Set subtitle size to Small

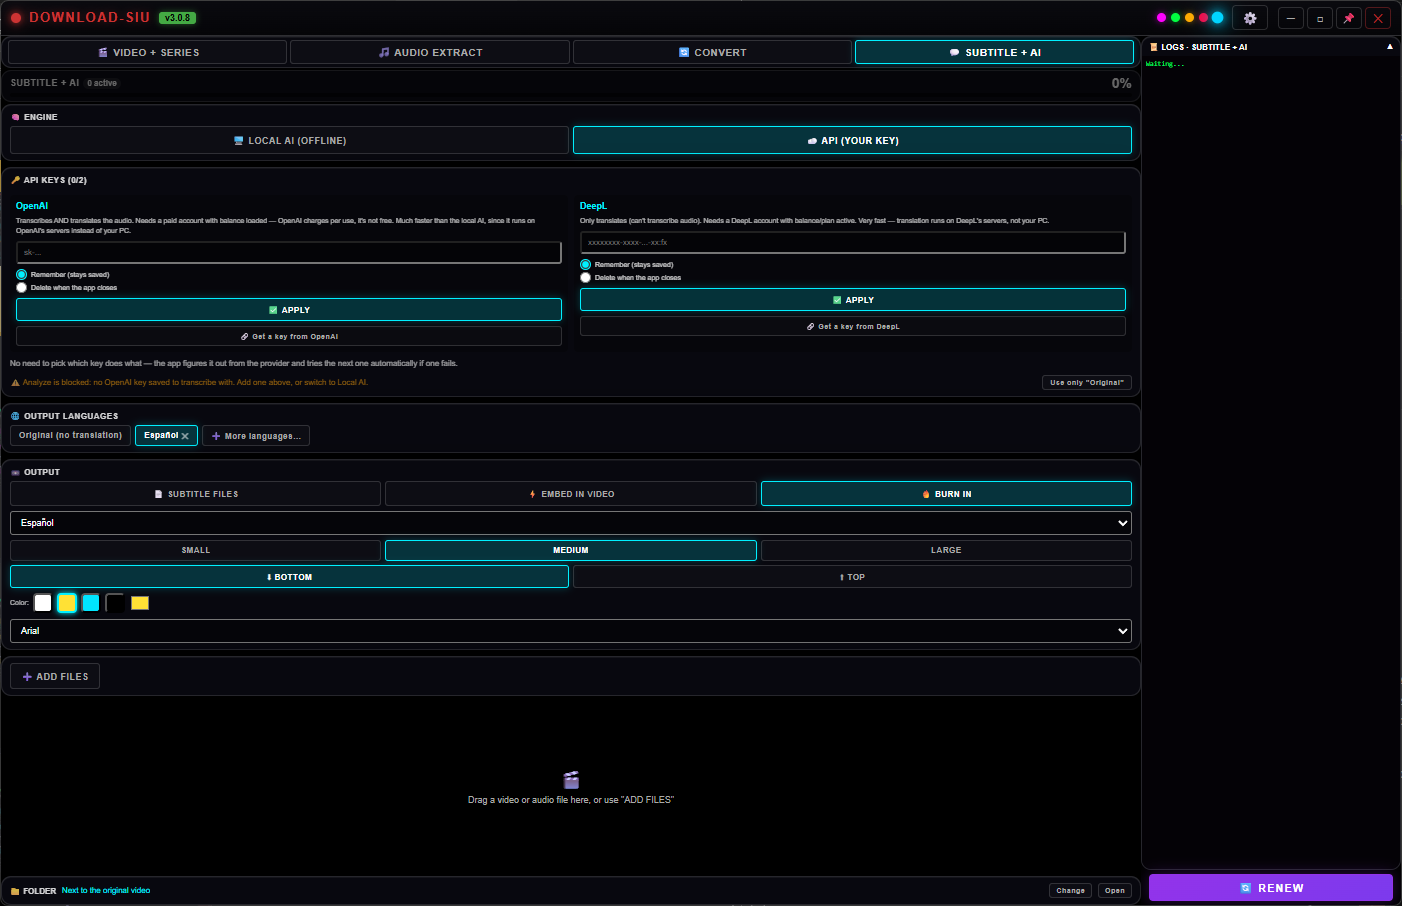click(x=196, y=550)
